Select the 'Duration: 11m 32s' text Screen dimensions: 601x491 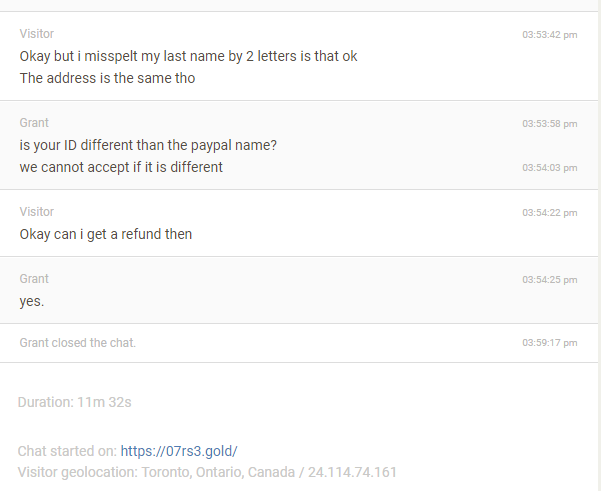click(x=75, y=402)
